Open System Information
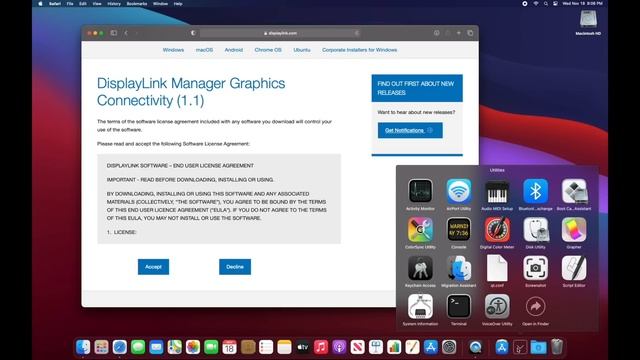Screen dimensions: 640x360 [x=420, y=306]
